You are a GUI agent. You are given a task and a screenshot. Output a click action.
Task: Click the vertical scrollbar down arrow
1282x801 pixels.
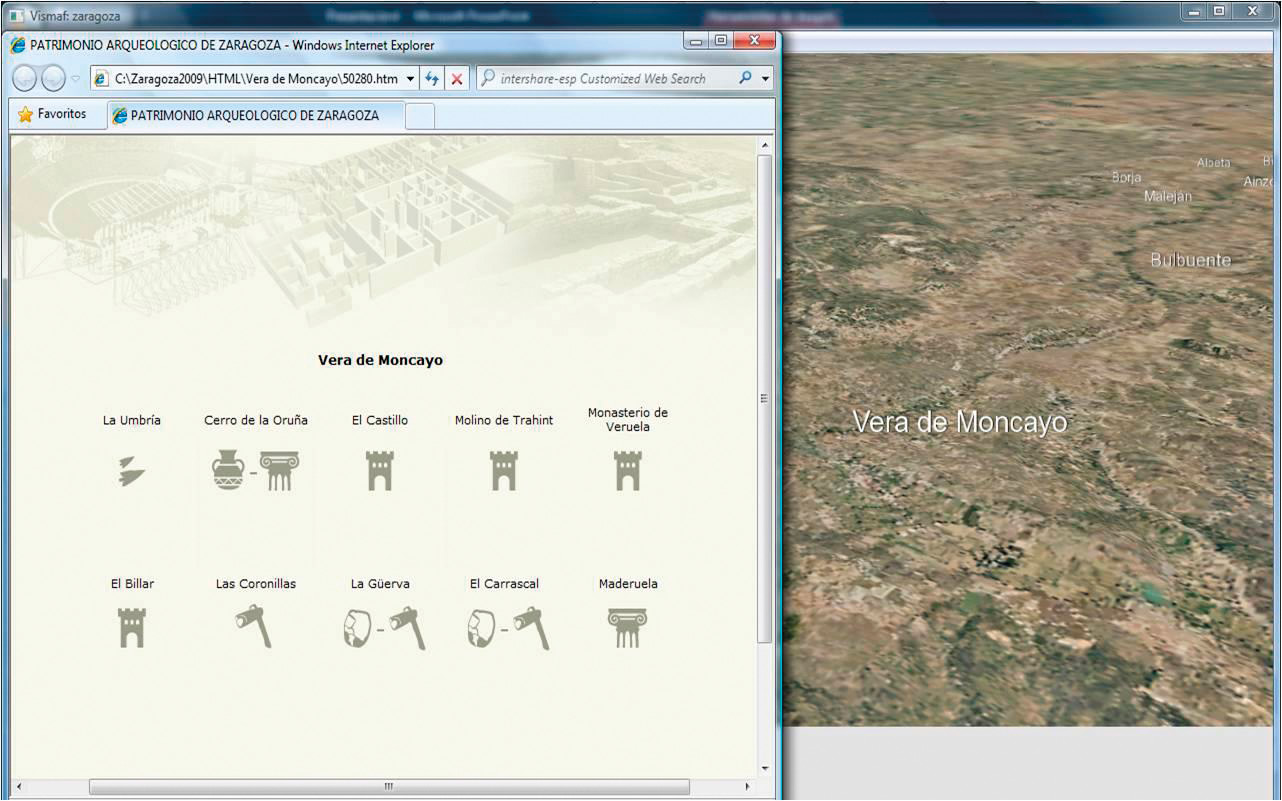pyautogui.click(x=766, y=768)
